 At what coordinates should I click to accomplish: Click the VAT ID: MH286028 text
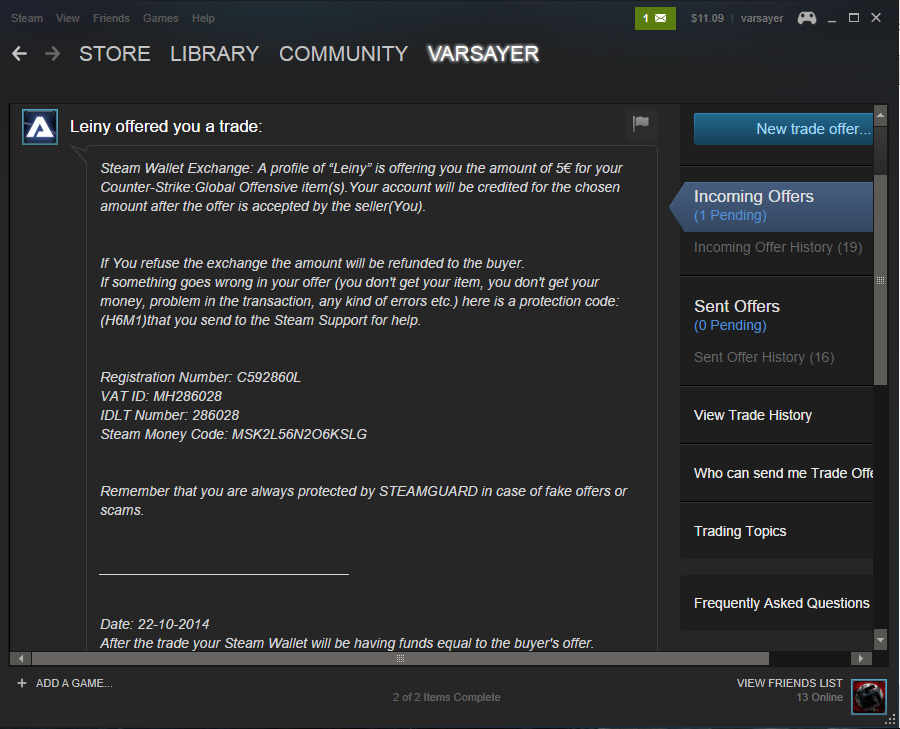(161, 396)
